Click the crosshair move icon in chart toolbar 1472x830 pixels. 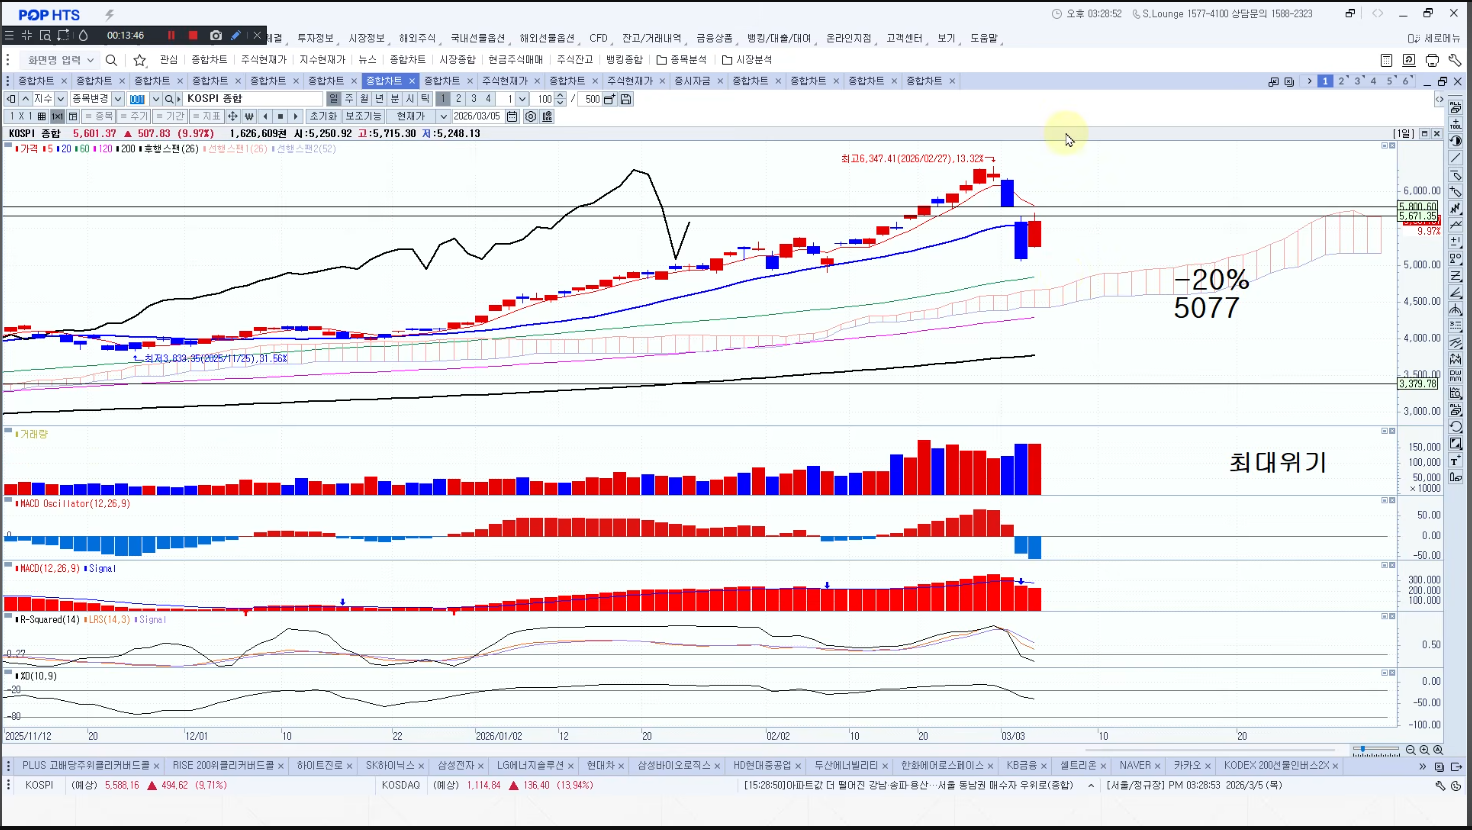pos(233,117)
